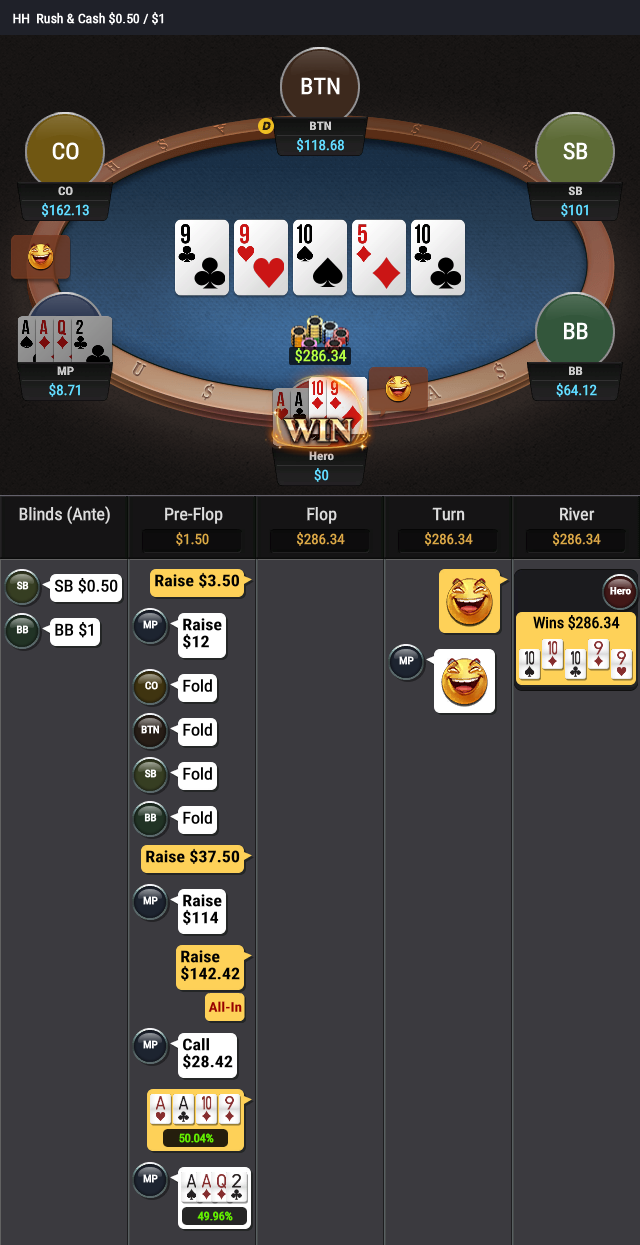Click the laughing emoji near MP's cards
The width and height of the screenshot is (640, 1245).
pyautogui.click(x=40, y=257)
